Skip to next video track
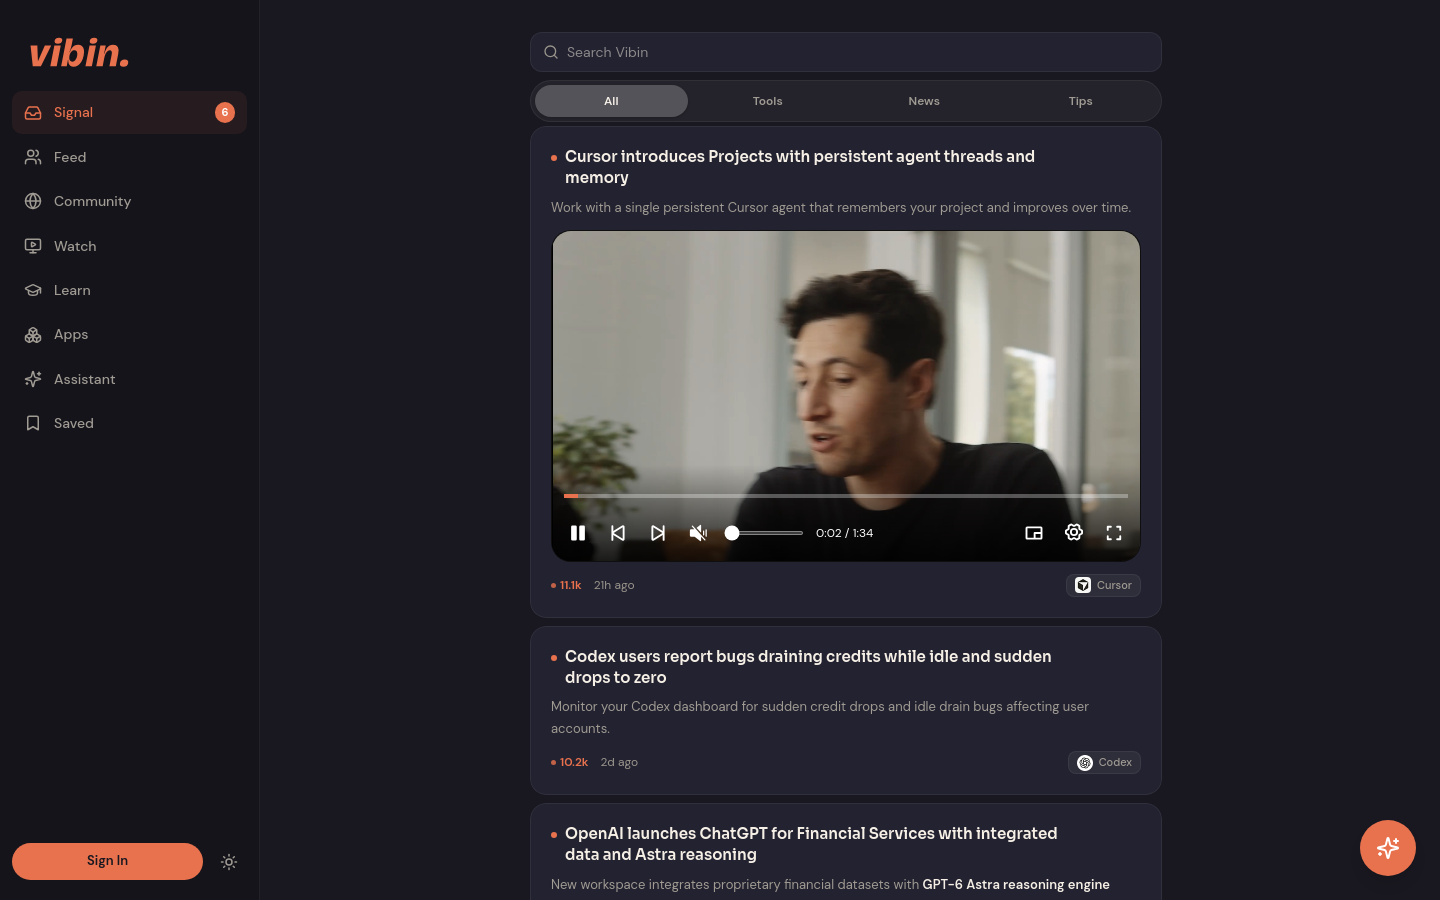 pyautogui.click(x=658, y=533)
